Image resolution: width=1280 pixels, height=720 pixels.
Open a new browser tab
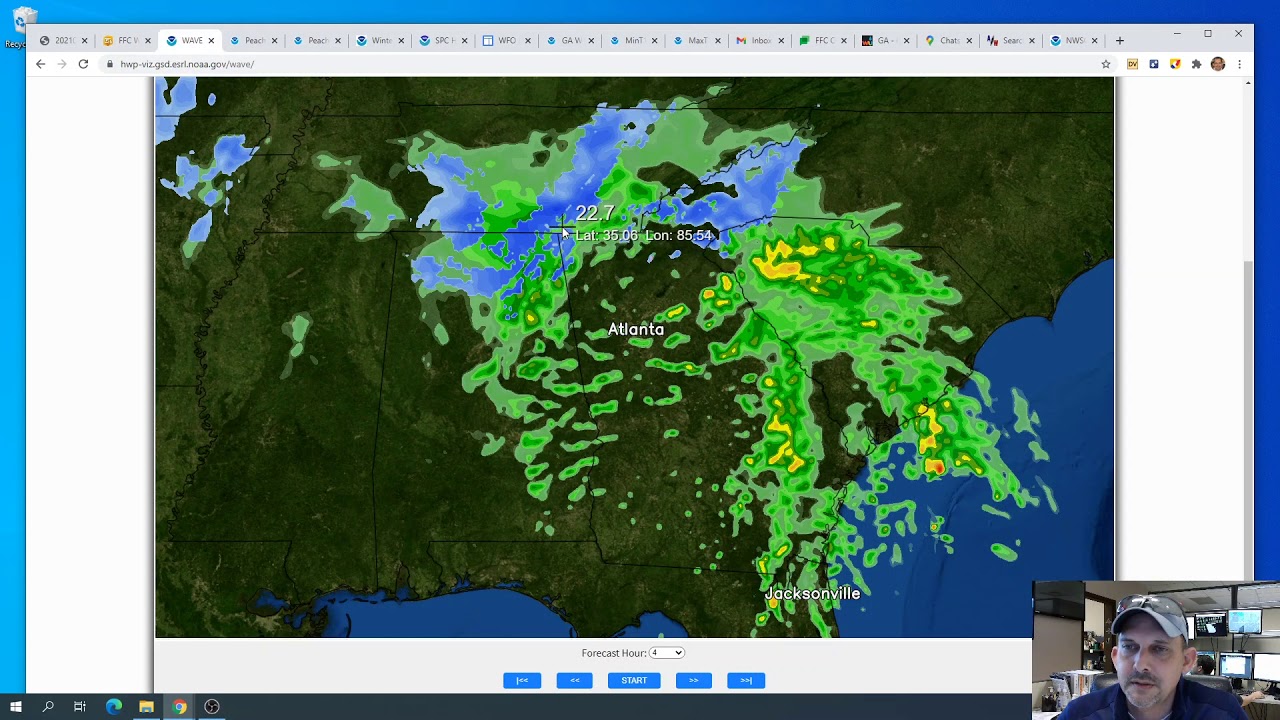[1119, 40]
